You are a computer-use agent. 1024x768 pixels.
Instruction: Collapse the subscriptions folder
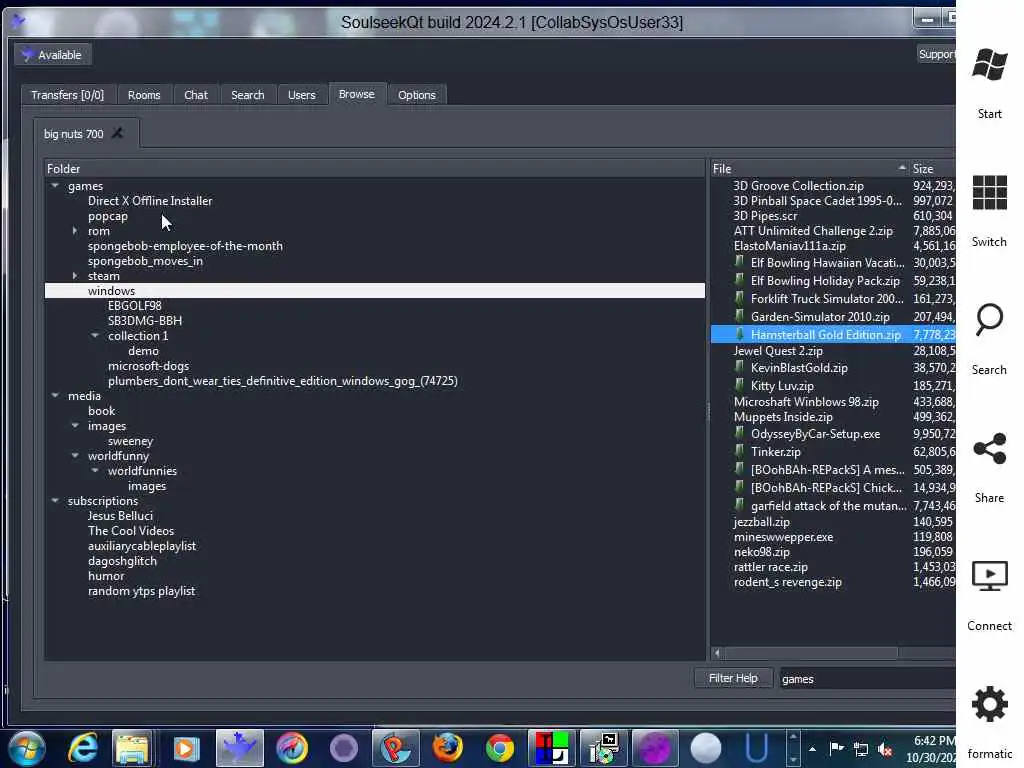coord(56,501)
